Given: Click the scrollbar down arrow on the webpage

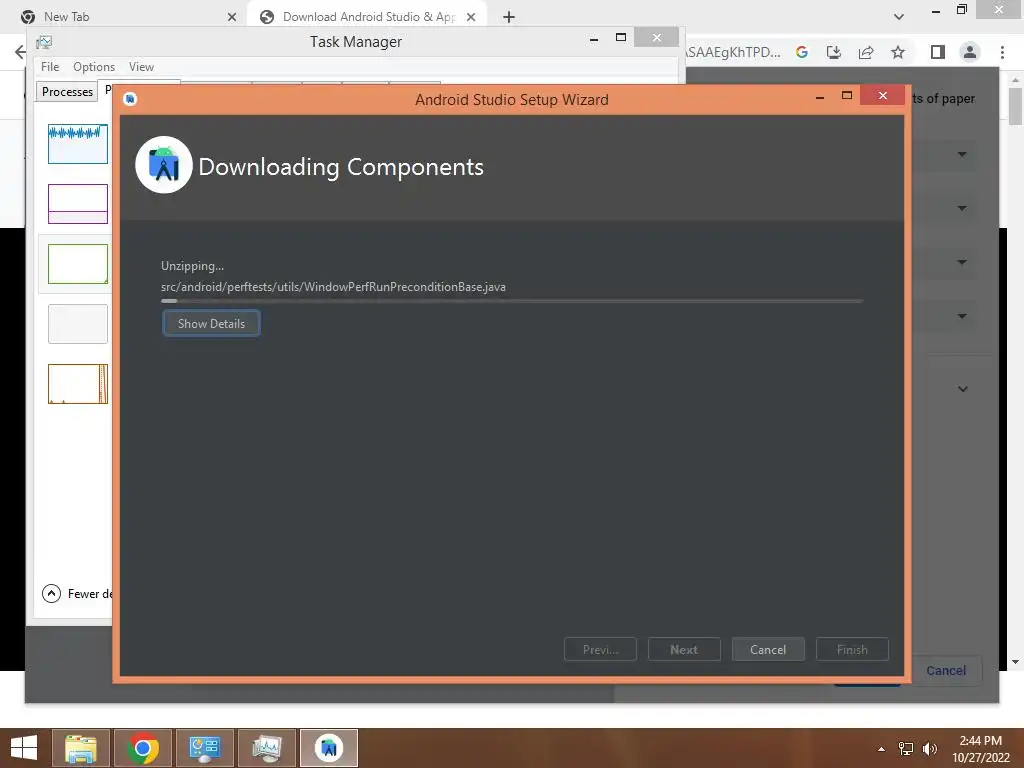Looking at the screenshot, I should click(1015, 662).
